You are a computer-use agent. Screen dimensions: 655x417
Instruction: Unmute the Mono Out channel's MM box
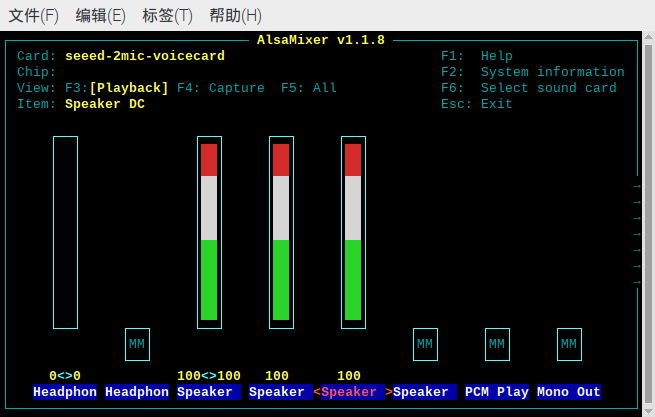pos(569,344)
